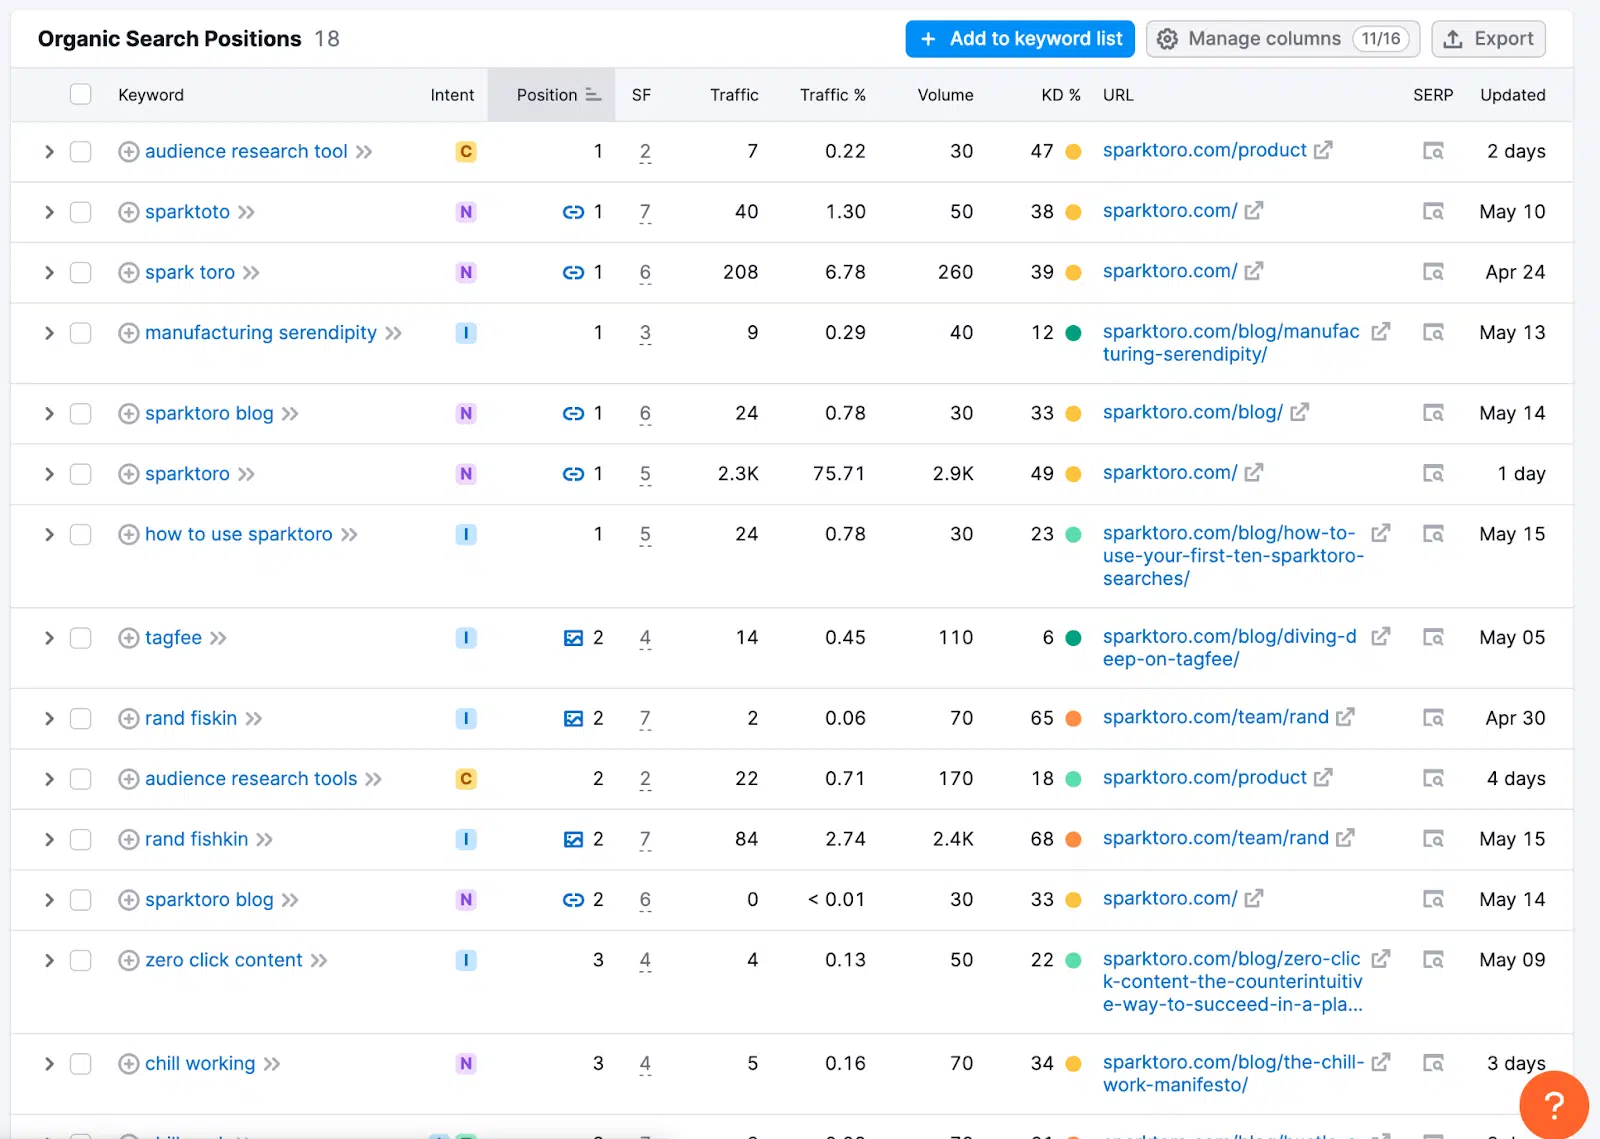Open manufacturing serendipity keyword link
Viewport: 1600px width, 1139px height.
pyautogui.click(x=261, y=333)
